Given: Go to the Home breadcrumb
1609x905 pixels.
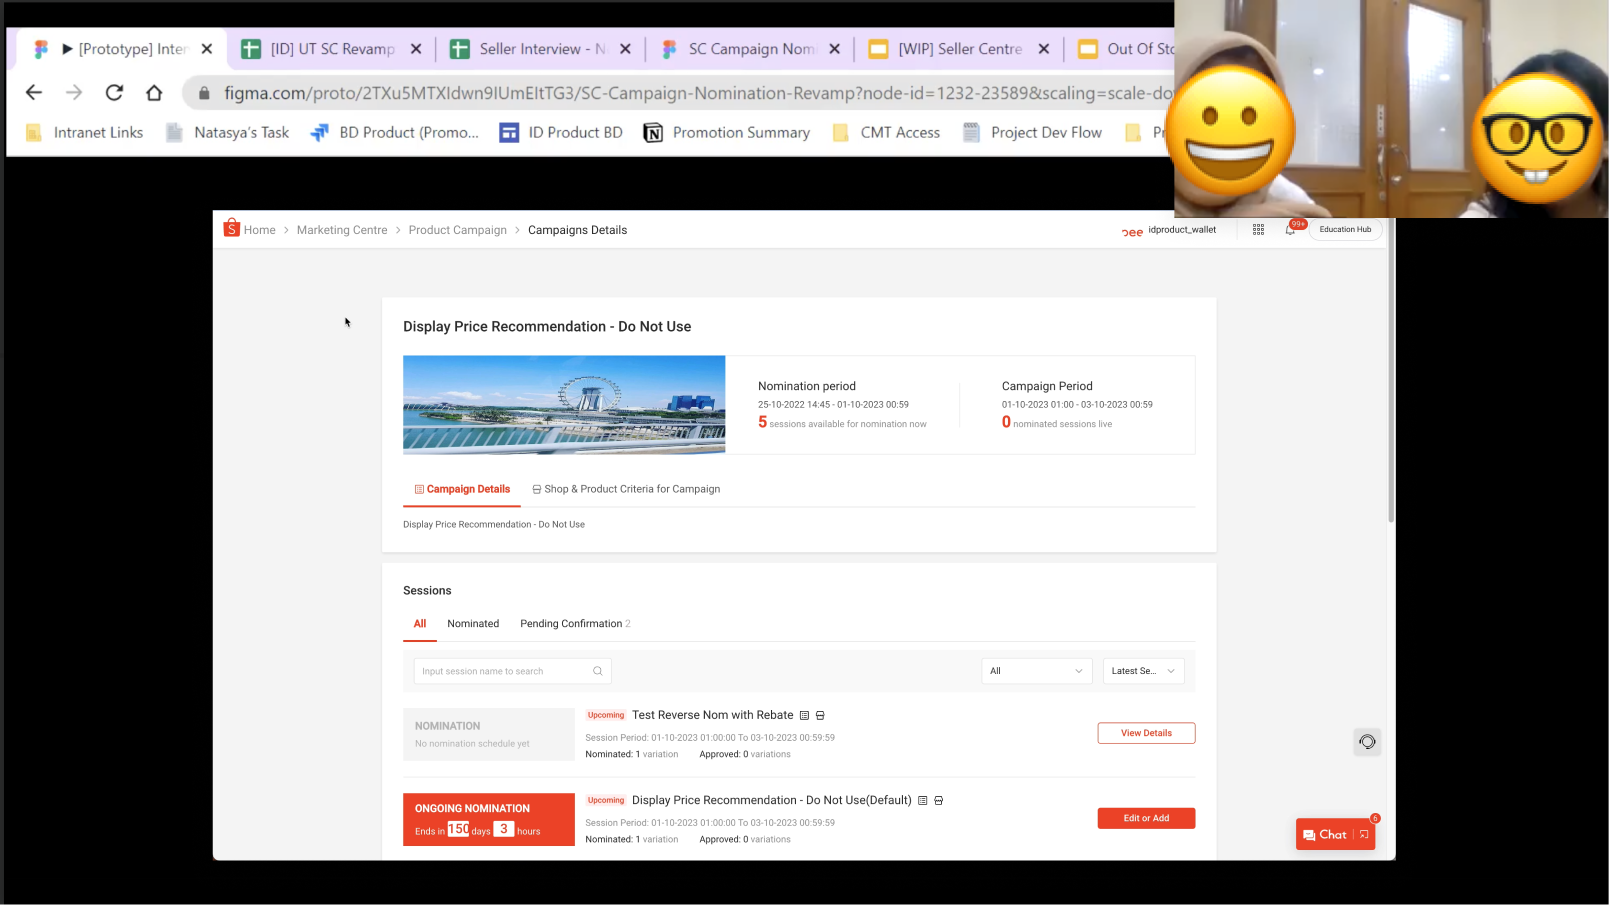Looking at the screenshot, I should pyautogui.click(x=260, y=230).
